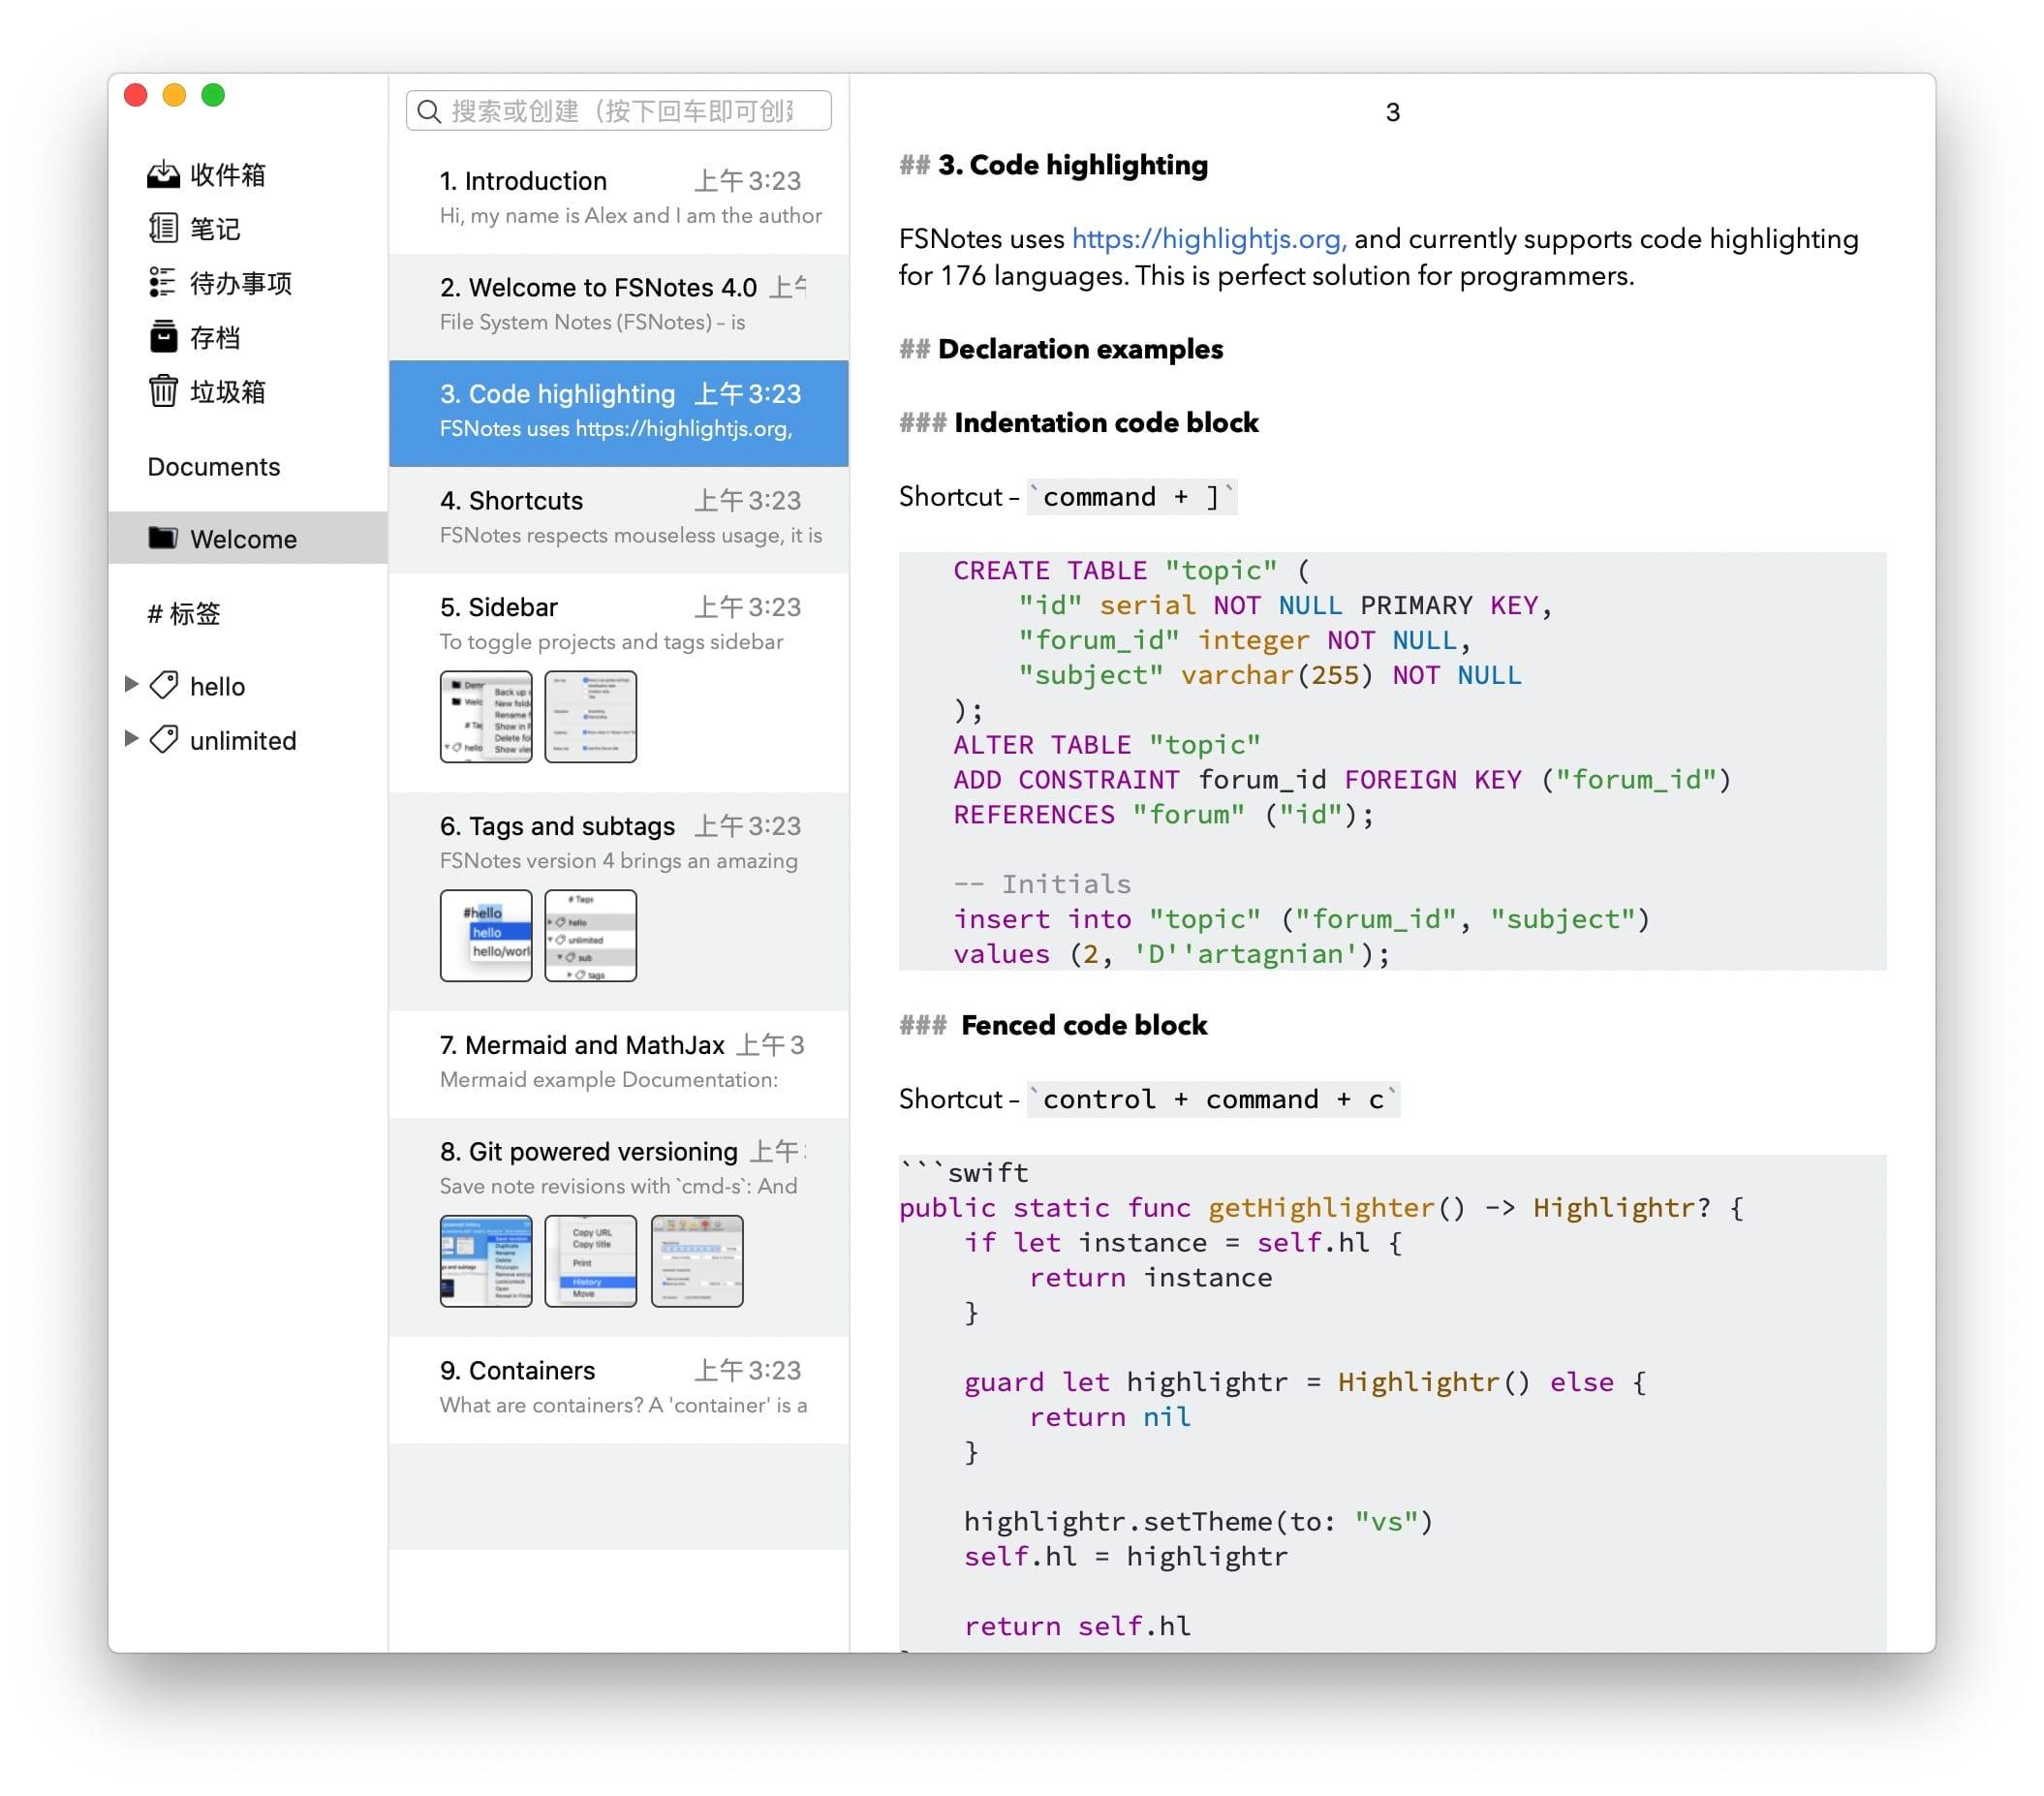
Task: Click the Archive box icon
Action: (x=163, y=338)
